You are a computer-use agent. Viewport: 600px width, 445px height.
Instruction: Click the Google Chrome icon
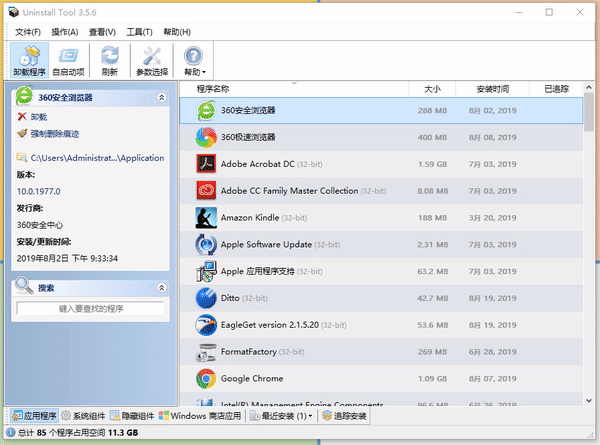pos(206,378)
